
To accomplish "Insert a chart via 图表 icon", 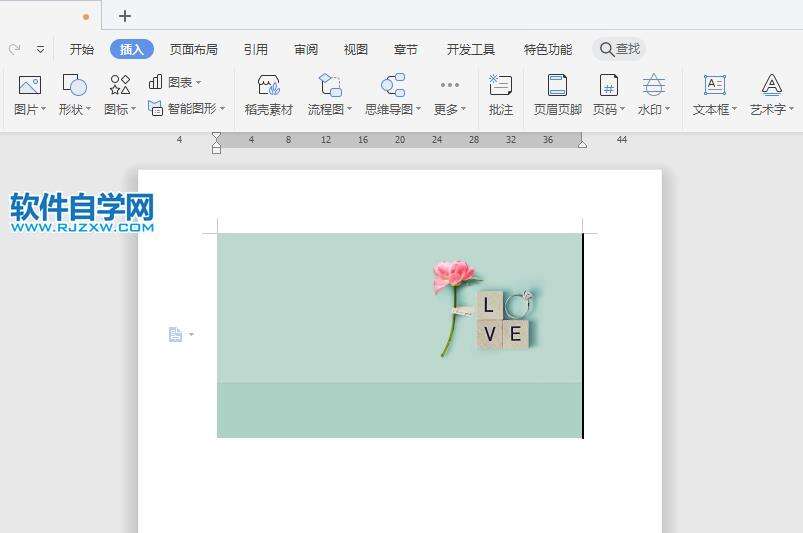I will (155, 81).
